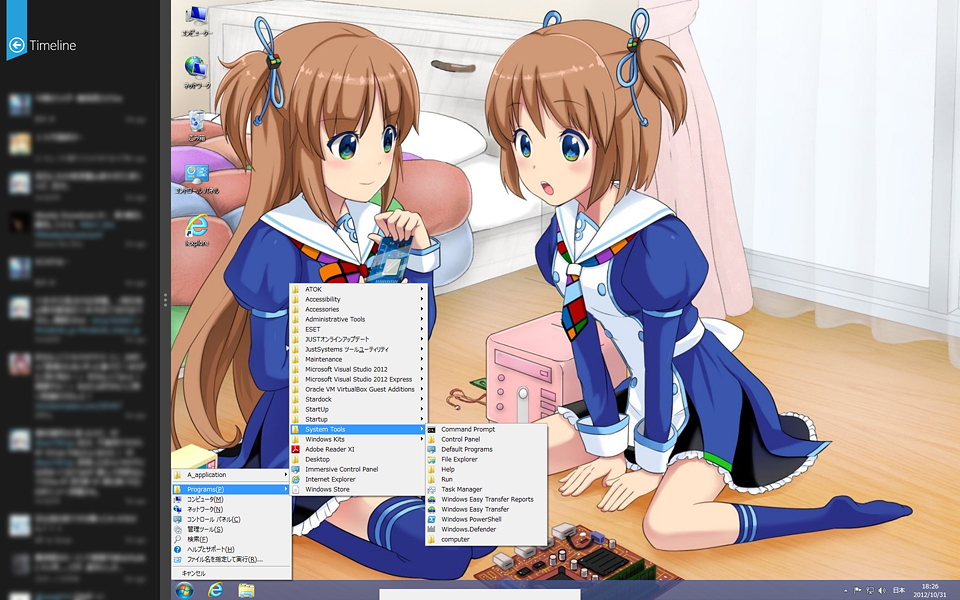Open Oracle VM VirtualBox Guest Additions entry
The width and height of the screenshot is (960, 600).
[x=358, y=389]
